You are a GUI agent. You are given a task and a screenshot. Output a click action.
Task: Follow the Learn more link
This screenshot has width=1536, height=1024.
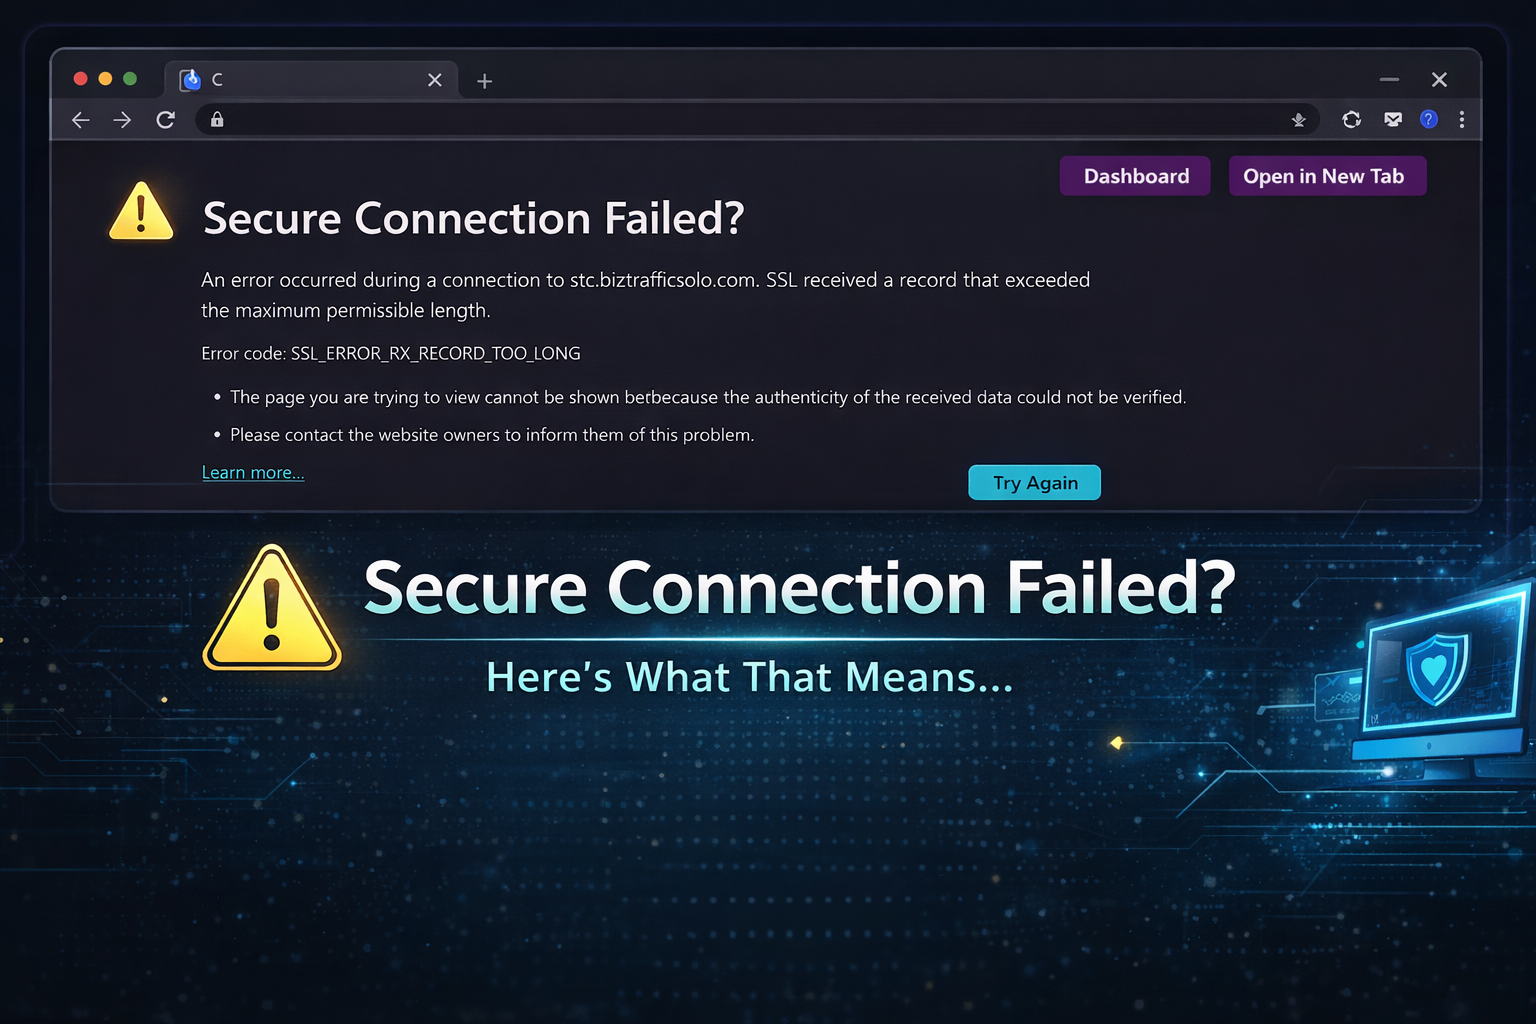click(253, 472)
